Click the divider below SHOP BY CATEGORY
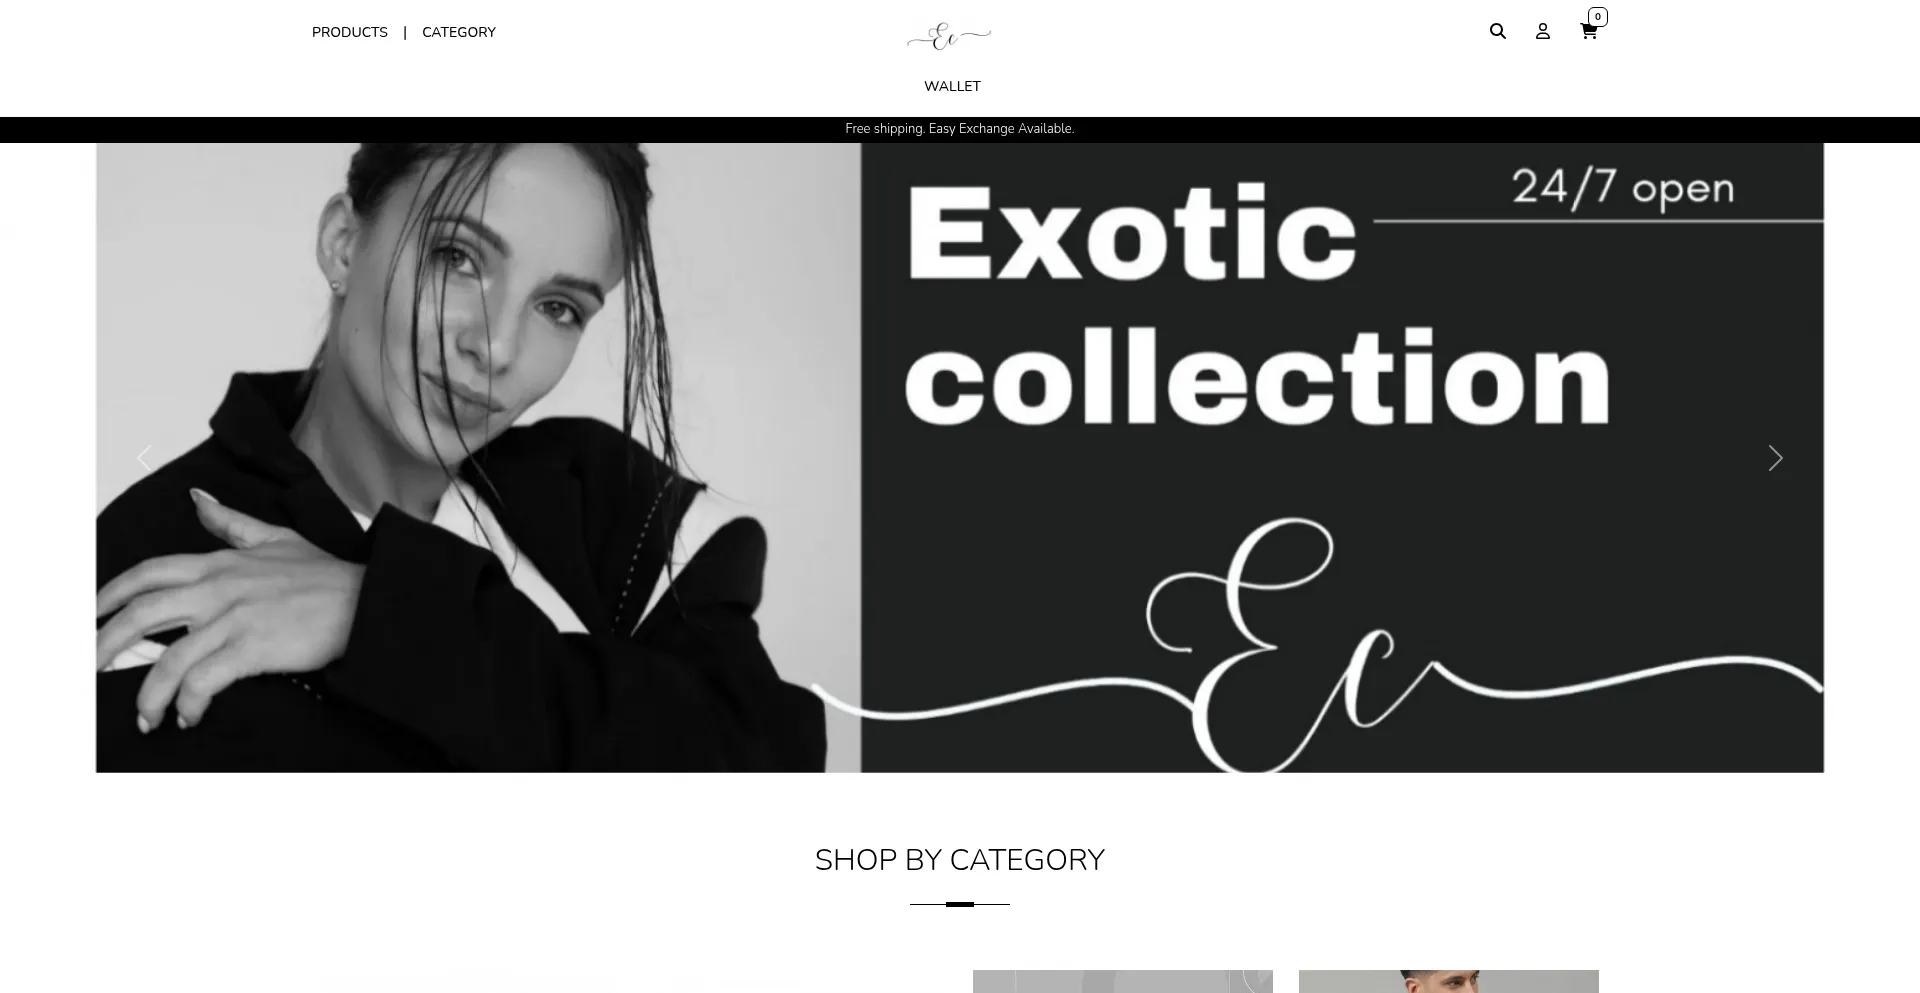This screenshot has height=993, width=1920. point(960,904)
